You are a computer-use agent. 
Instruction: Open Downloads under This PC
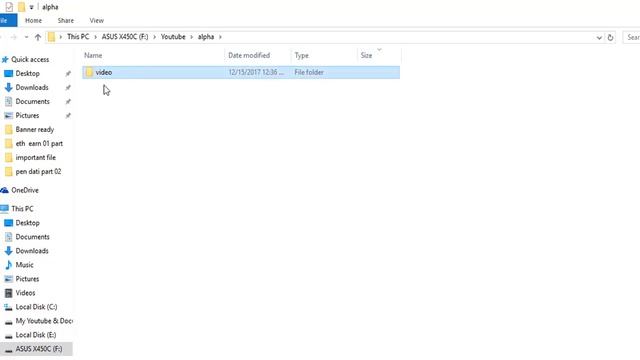(x=32, y=251)
